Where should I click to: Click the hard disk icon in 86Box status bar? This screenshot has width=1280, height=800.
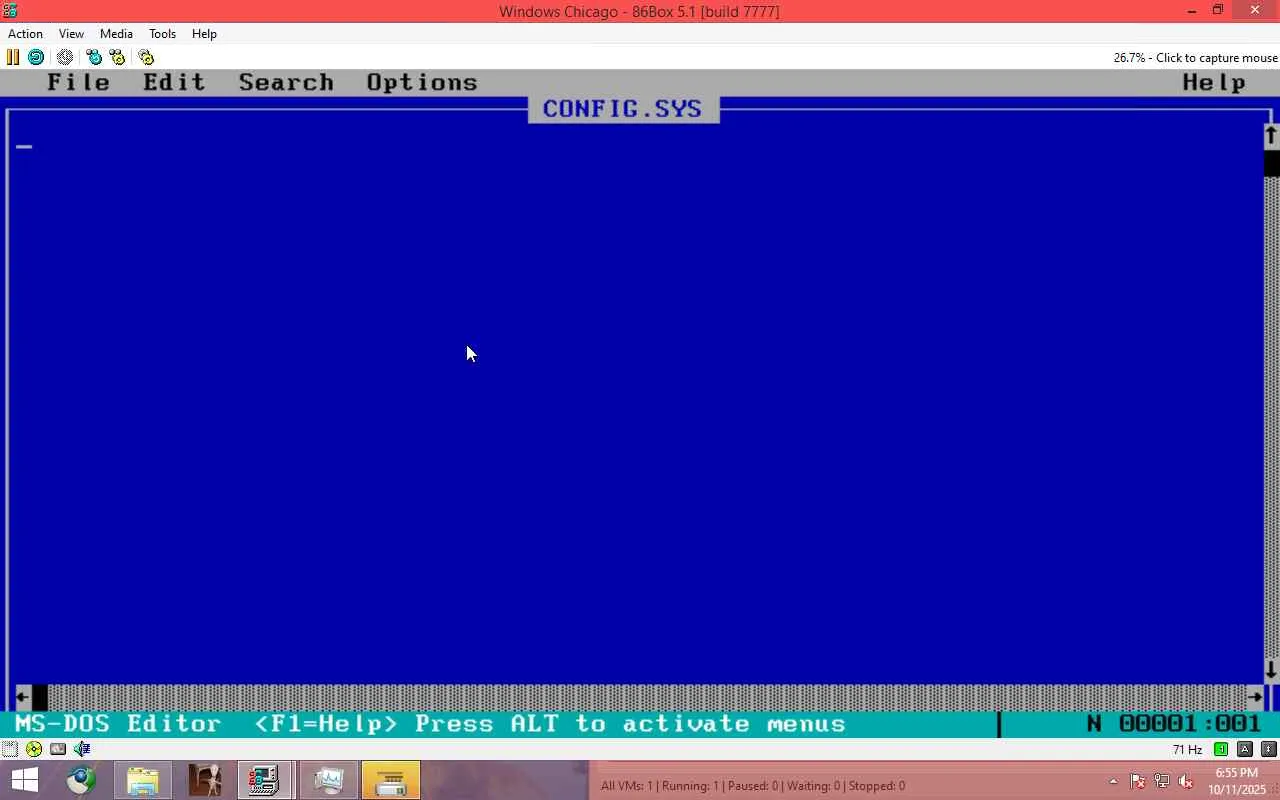pyautogui.click(x=58, y=749)
